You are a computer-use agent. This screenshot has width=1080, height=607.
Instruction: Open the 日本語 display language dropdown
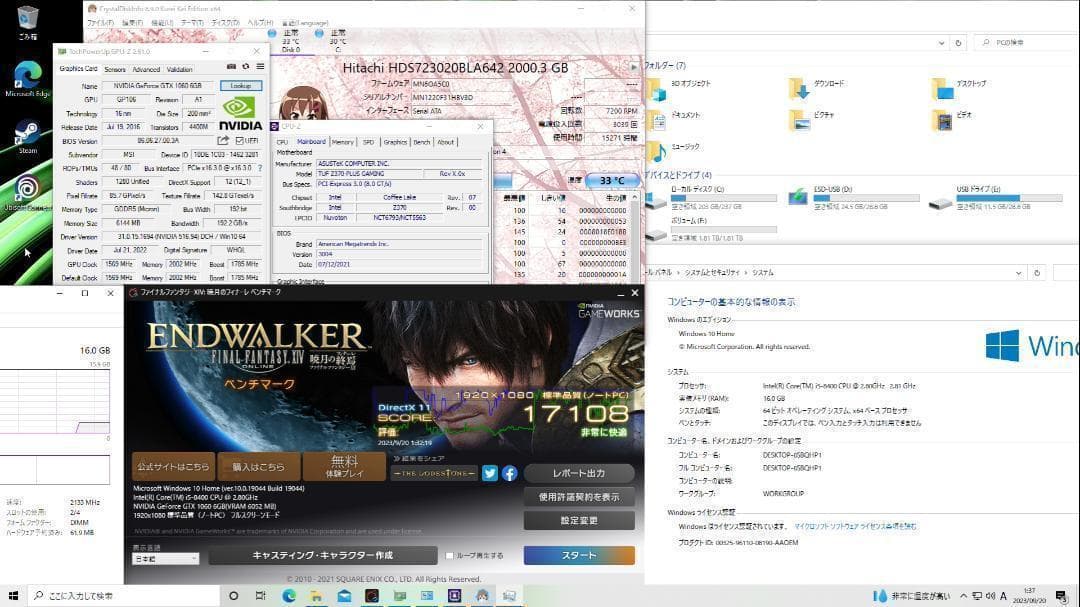point(165,556)
